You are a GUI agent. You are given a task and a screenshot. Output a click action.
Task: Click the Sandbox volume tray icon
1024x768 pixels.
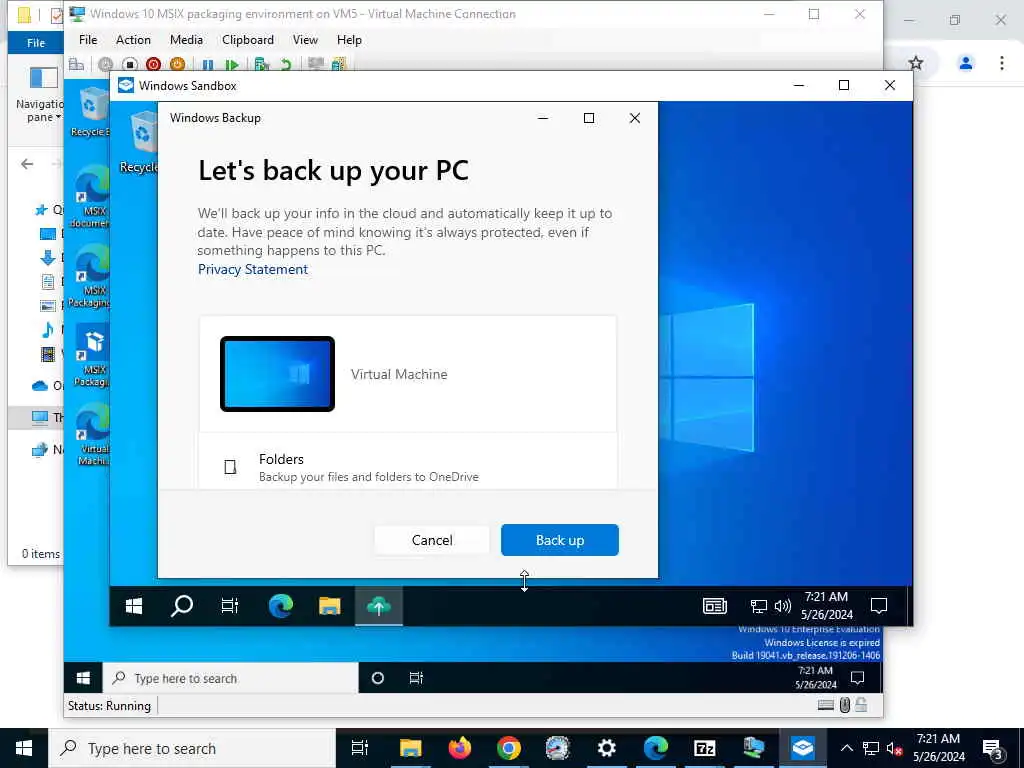(782, 606)
